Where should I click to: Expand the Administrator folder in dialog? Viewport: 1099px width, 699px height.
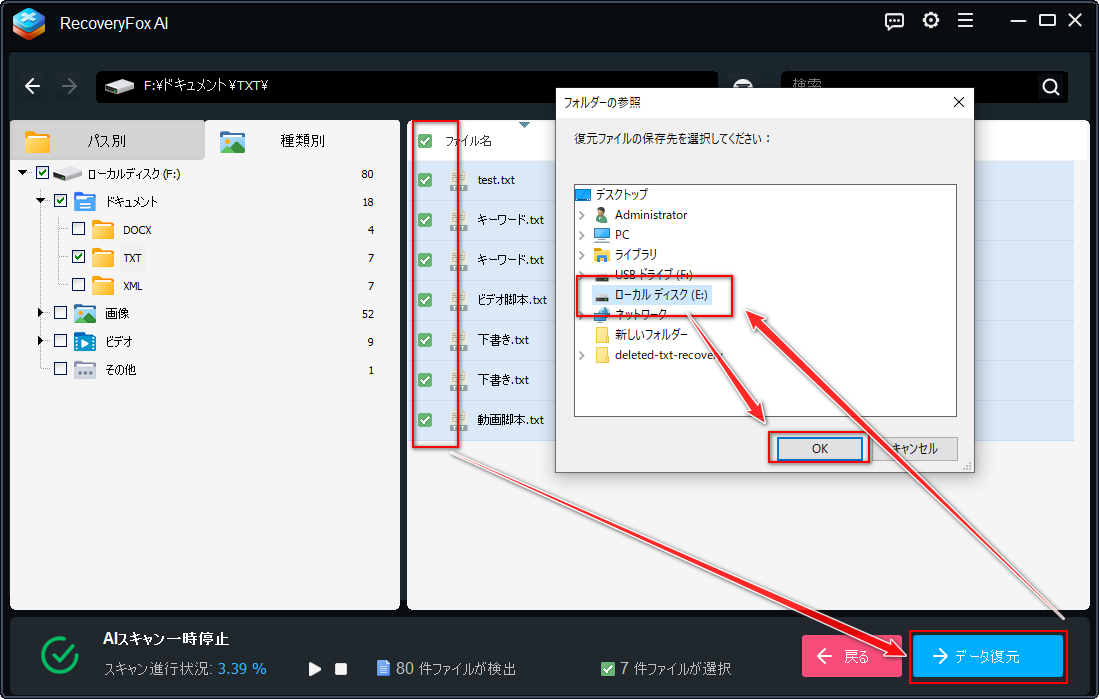582,215
